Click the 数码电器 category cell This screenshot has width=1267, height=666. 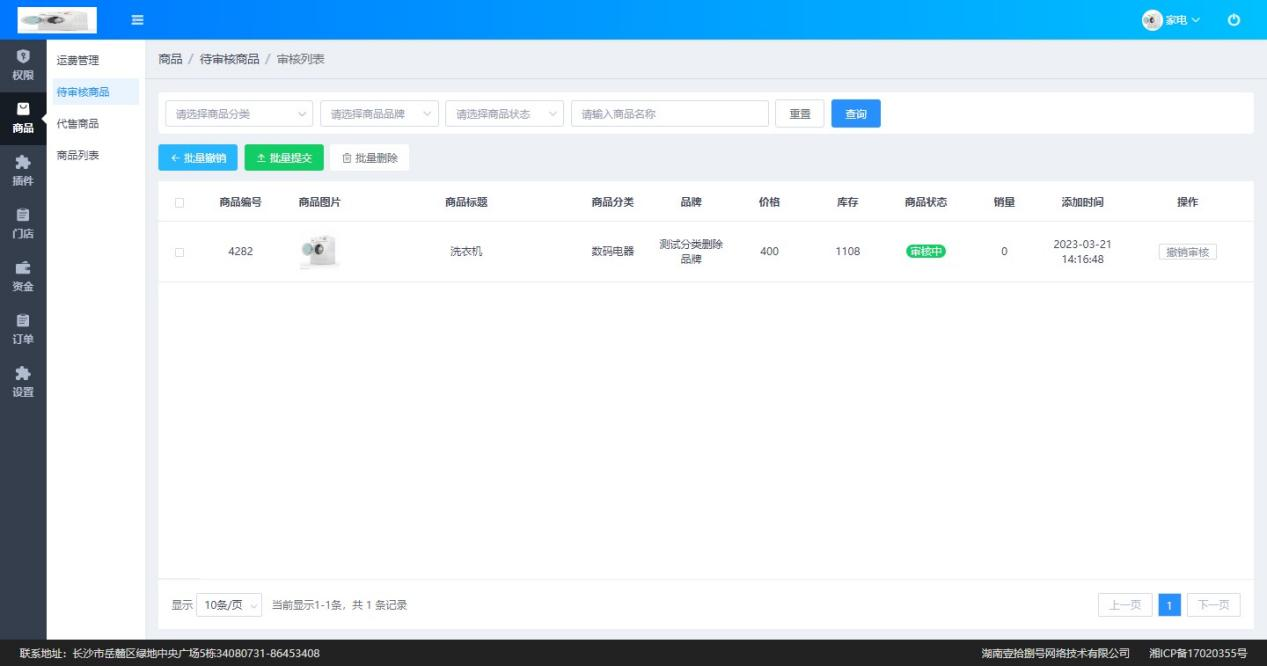612,252
